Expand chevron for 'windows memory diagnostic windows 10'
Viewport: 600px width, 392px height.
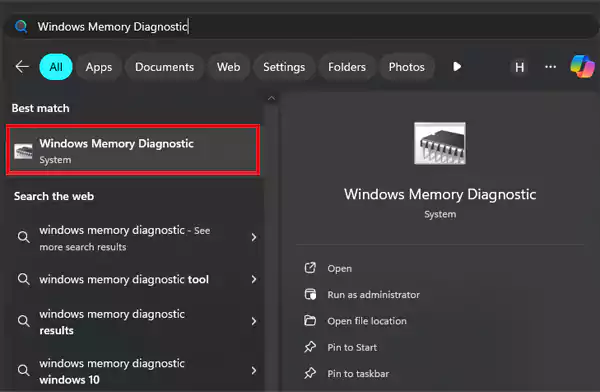(254, 370)
